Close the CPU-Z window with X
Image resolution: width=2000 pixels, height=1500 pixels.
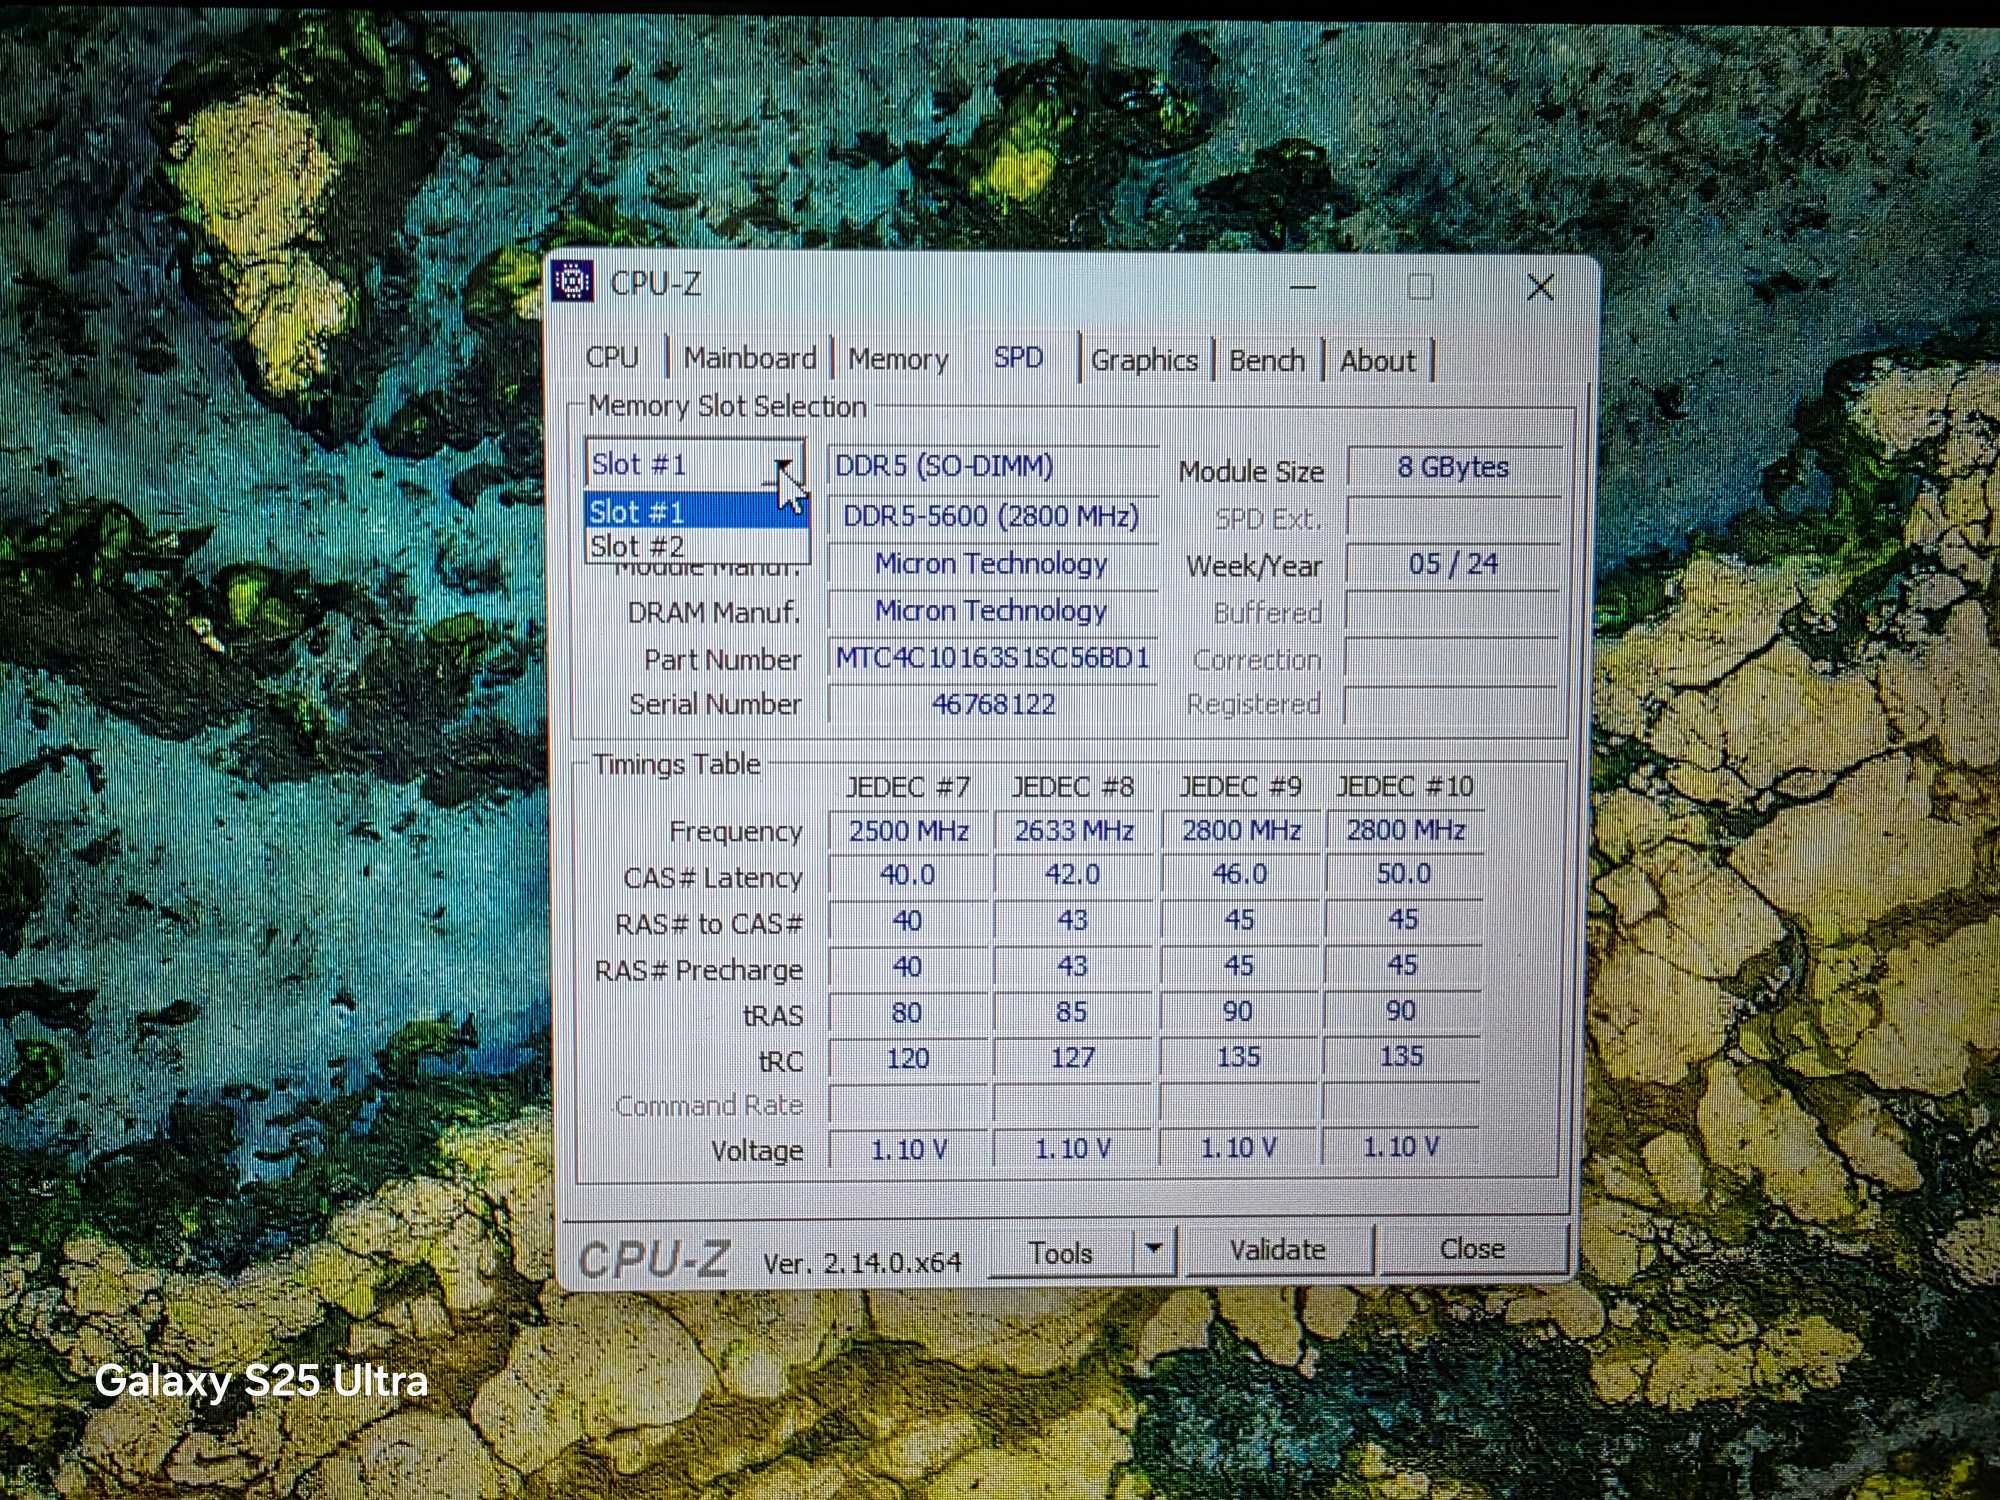(x=1541, y=288)
